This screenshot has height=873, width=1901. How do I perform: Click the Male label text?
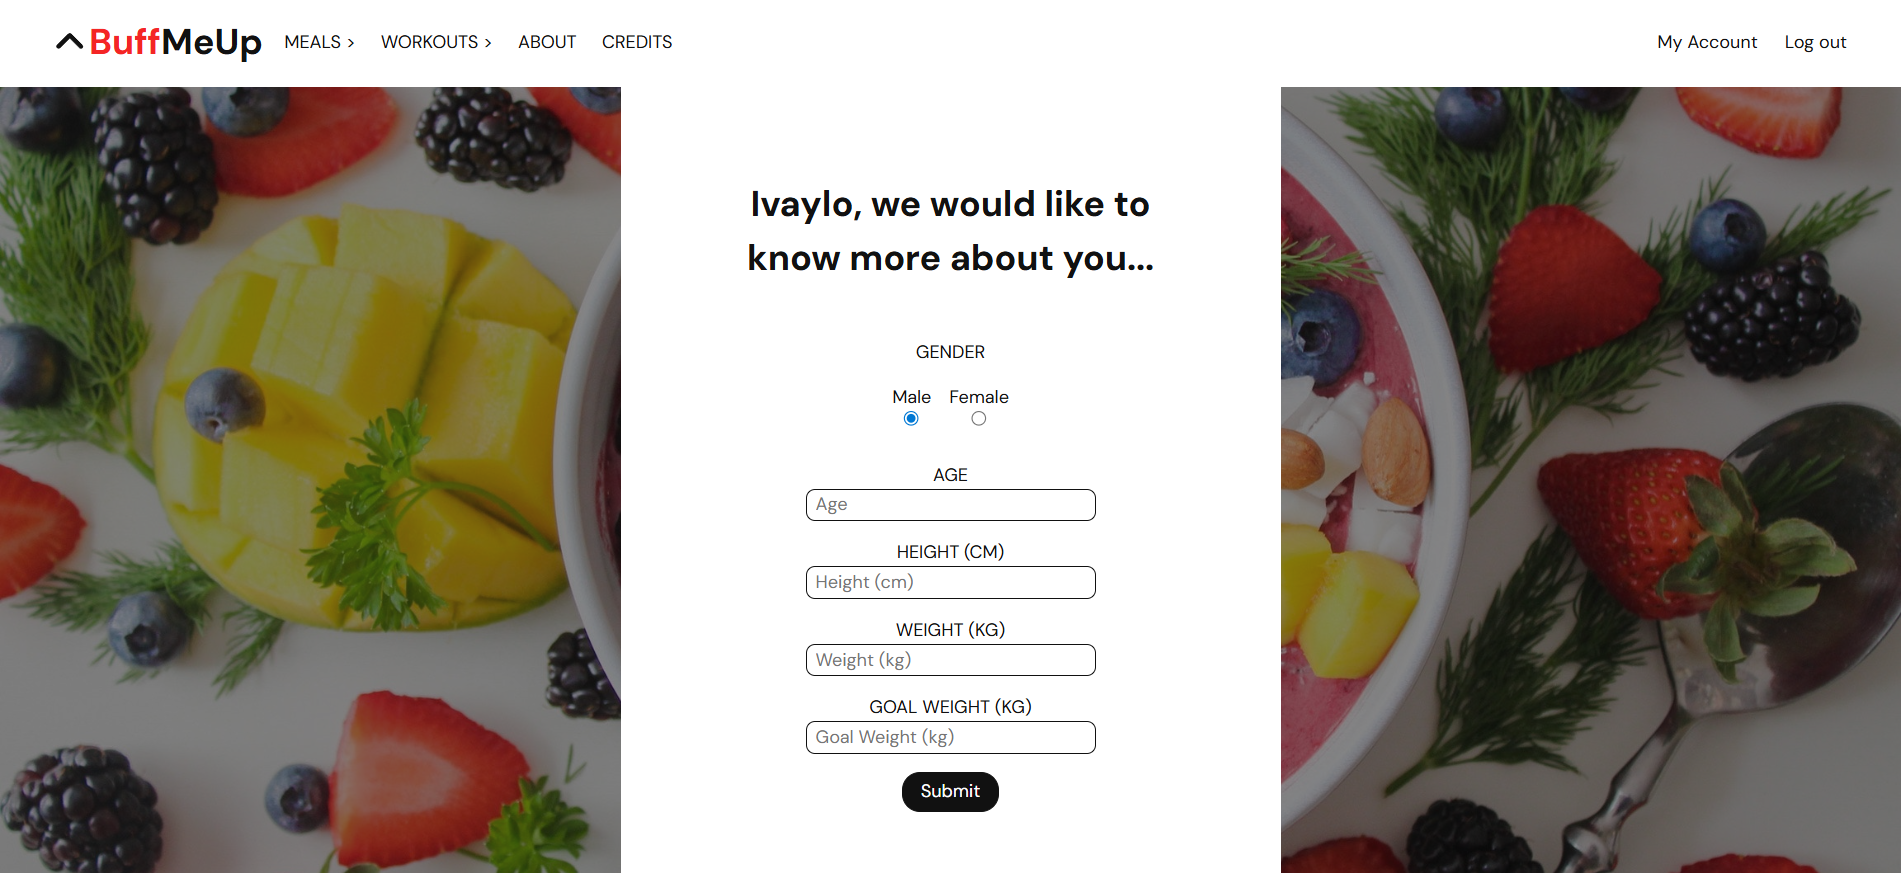911,397
